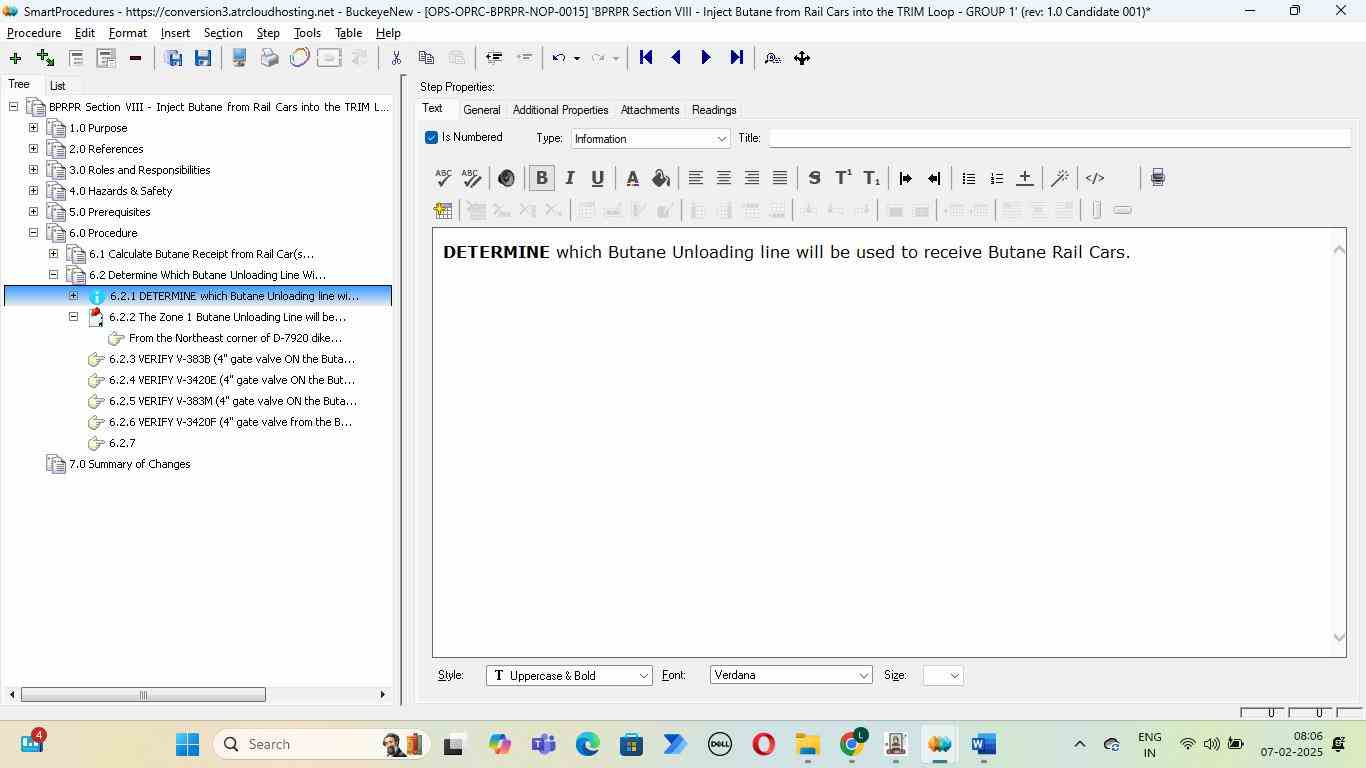Switch to the General tab
This screenshot has width=1366, height=768.
point(481,110)
